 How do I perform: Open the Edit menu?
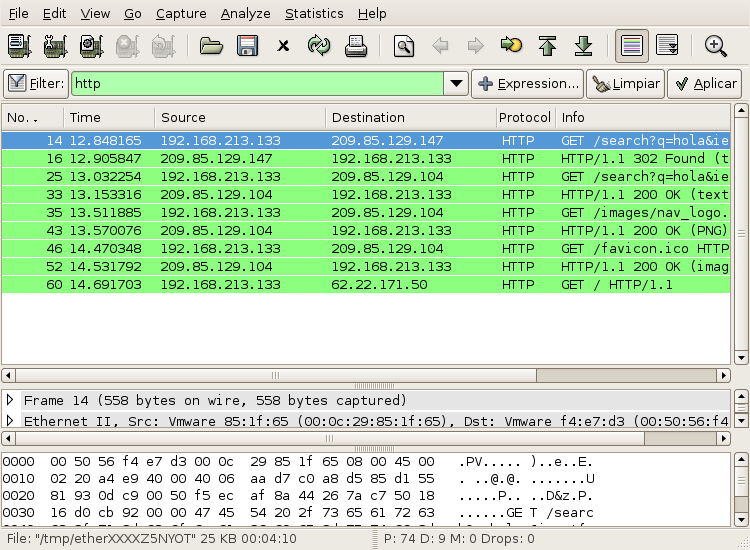pos(55,13)
